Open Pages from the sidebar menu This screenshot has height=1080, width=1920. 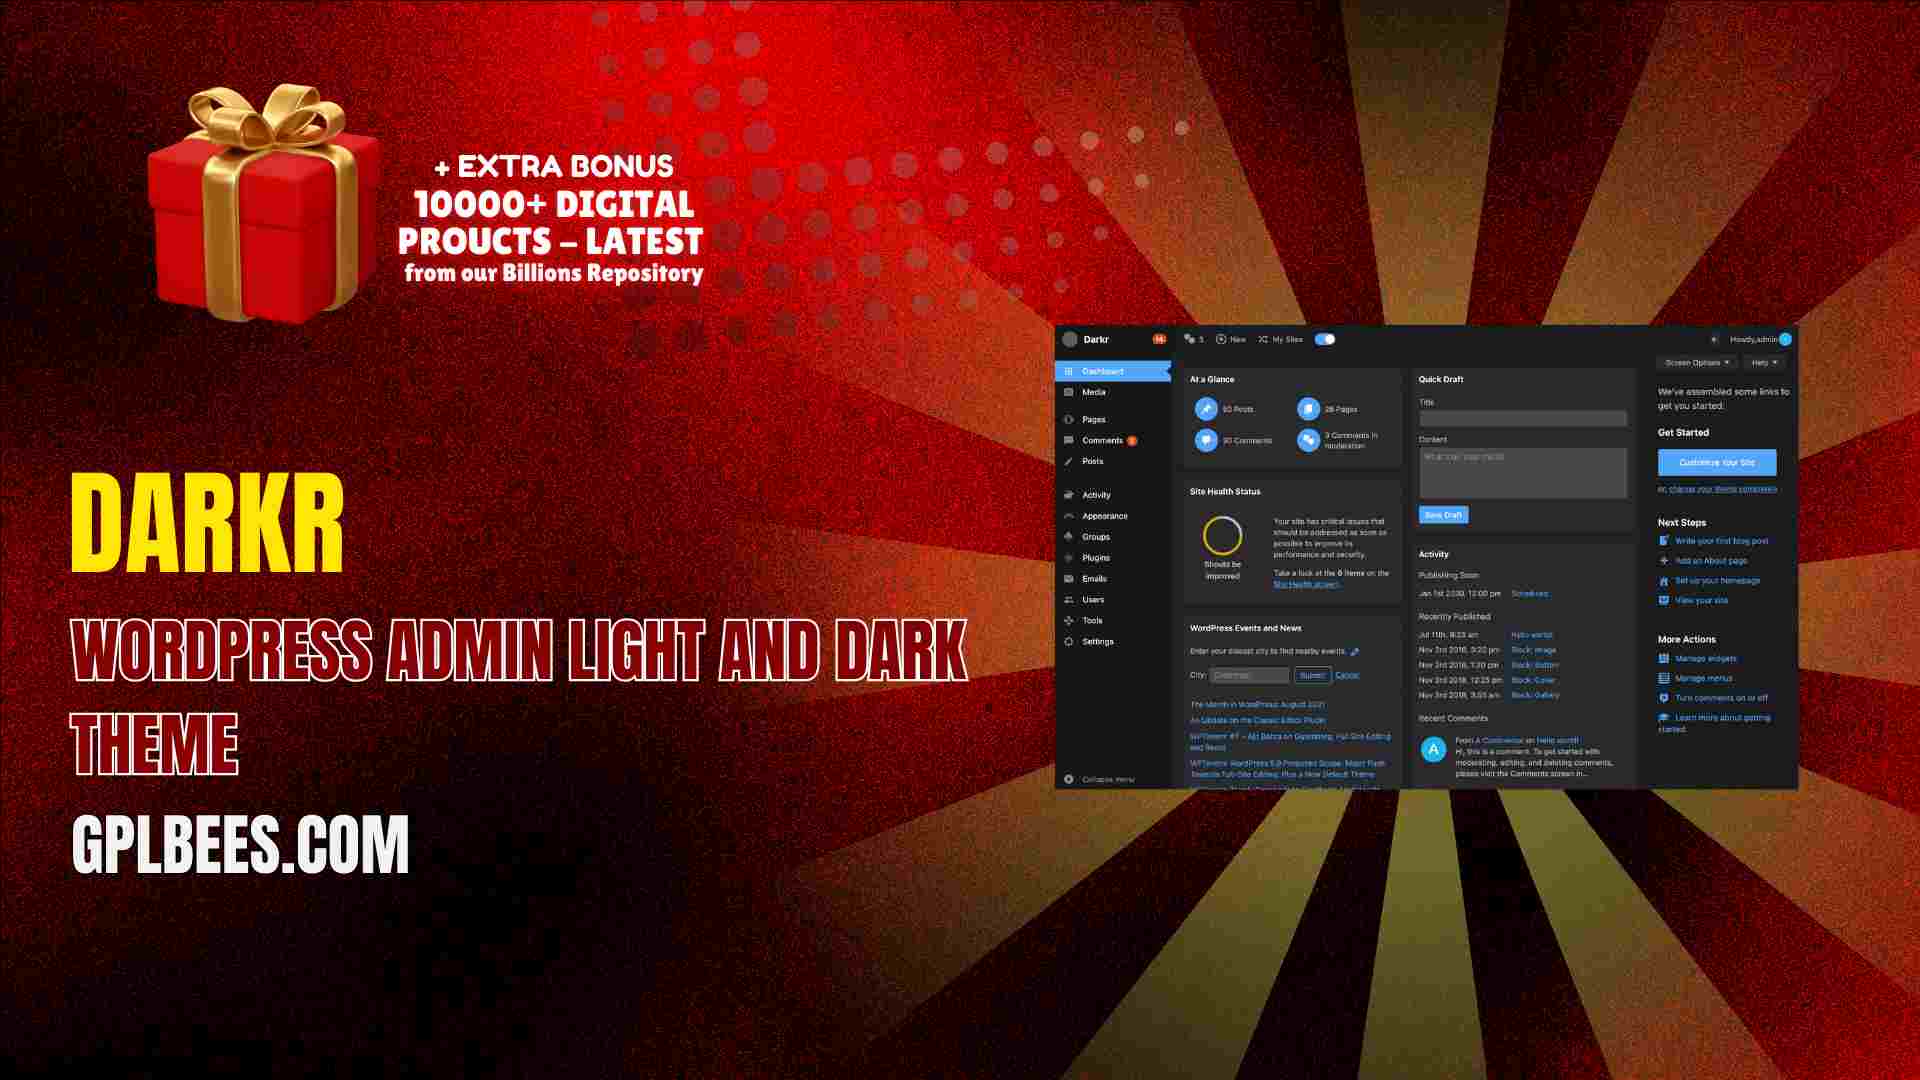[x=1093, y=419]
